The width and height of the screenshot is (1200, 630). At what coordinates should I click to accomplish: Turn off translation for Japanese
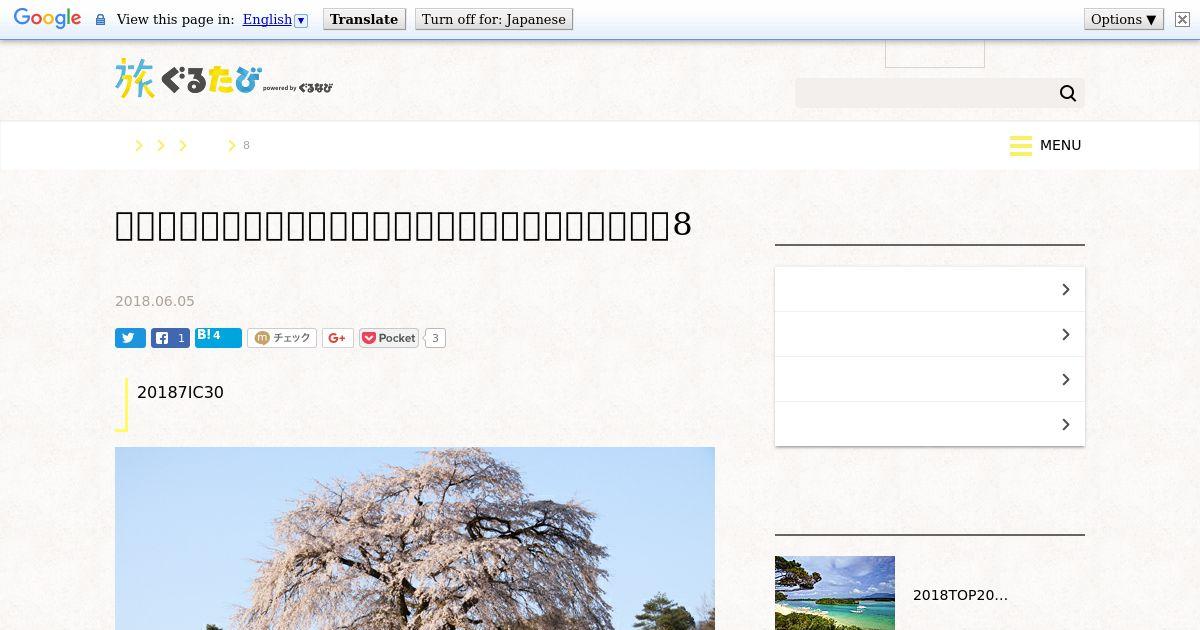(494, 19)
